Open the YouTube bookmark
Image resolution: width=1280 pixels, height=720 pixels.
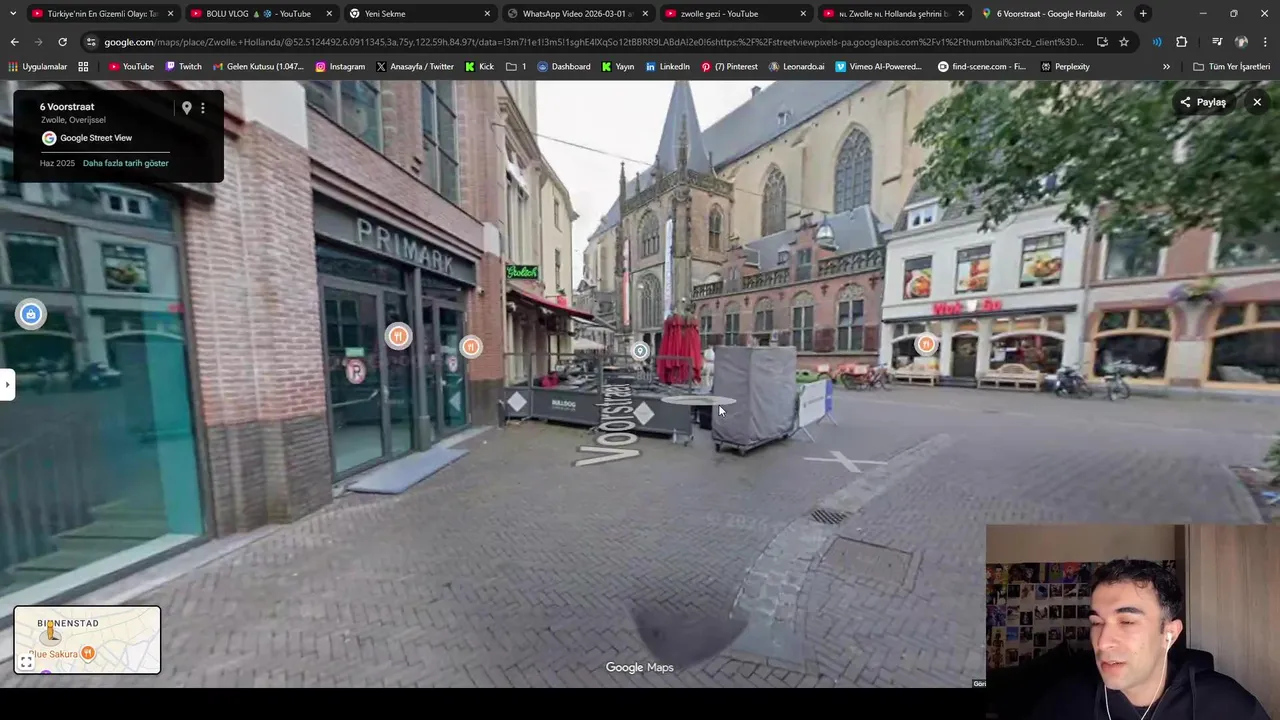click(131, 67)
